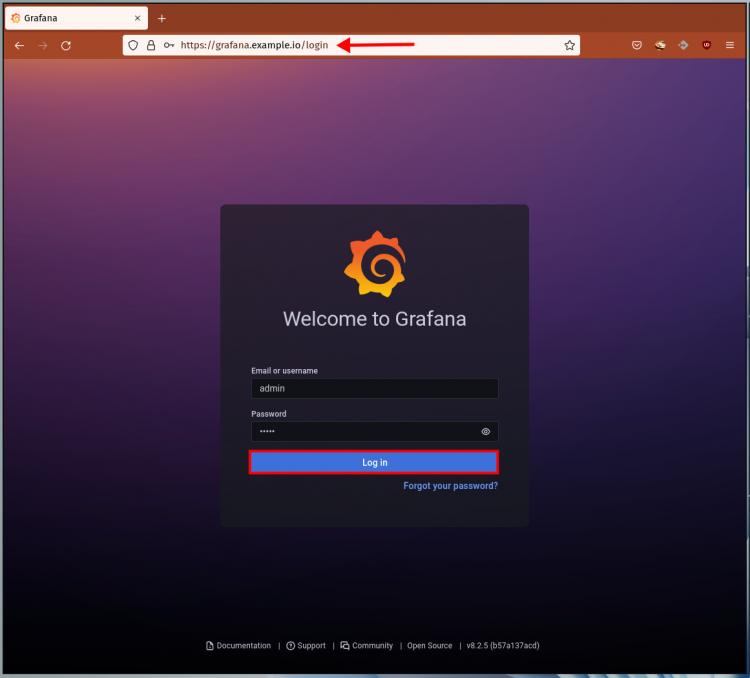Click the Email or username field
750x678 pixels.
[x=375, y=388]
